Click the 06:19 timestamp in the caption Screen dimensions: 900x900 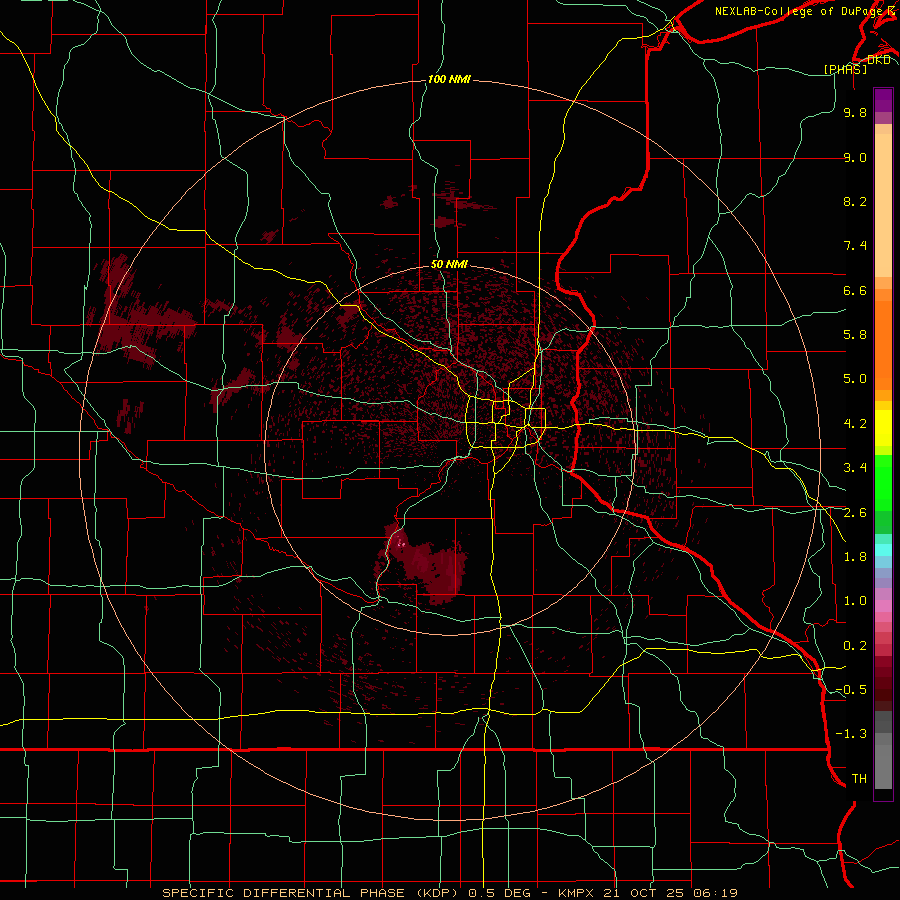715,893
